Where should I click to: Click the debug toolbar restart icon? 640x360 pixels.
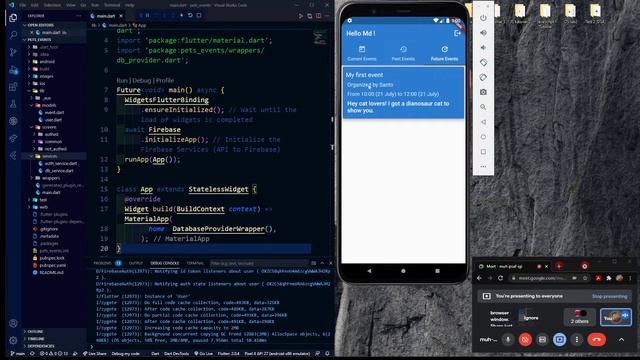pyautogui.click(x=190, y=16)
